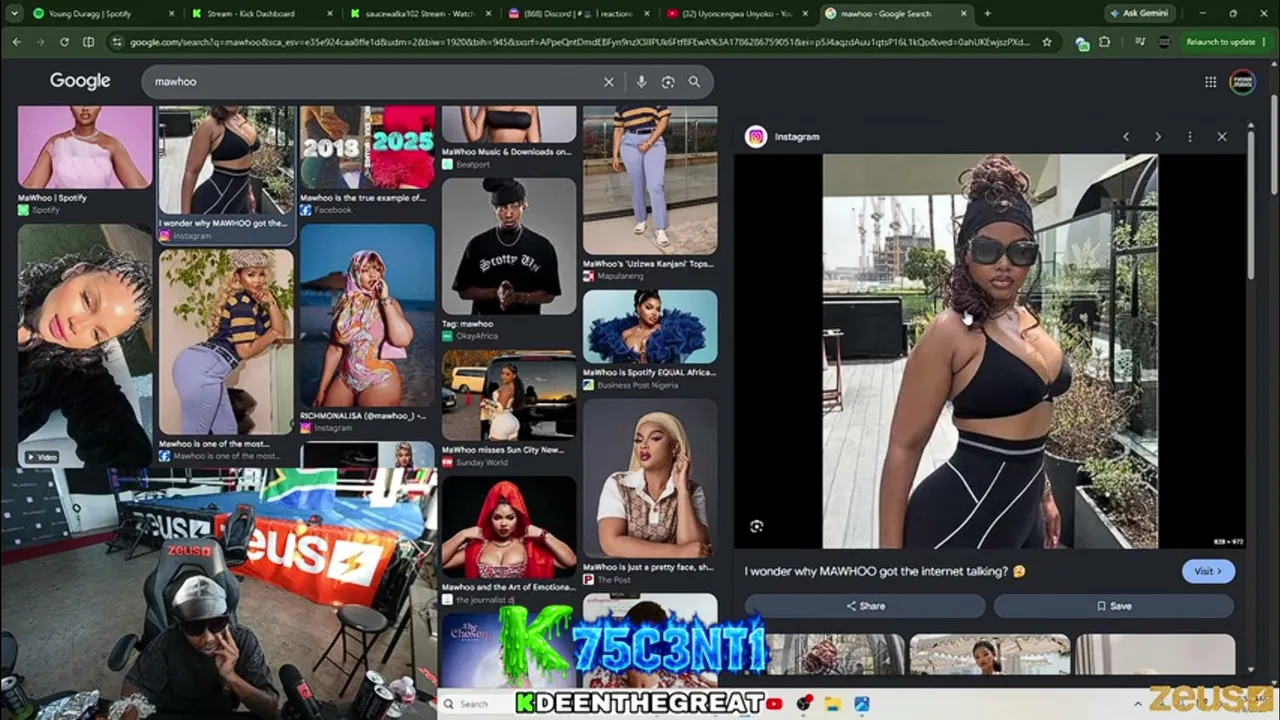This screenshot has width=1280, height=720.
Task: Open File Explorer from the taskbar
Action: [832, 704]
